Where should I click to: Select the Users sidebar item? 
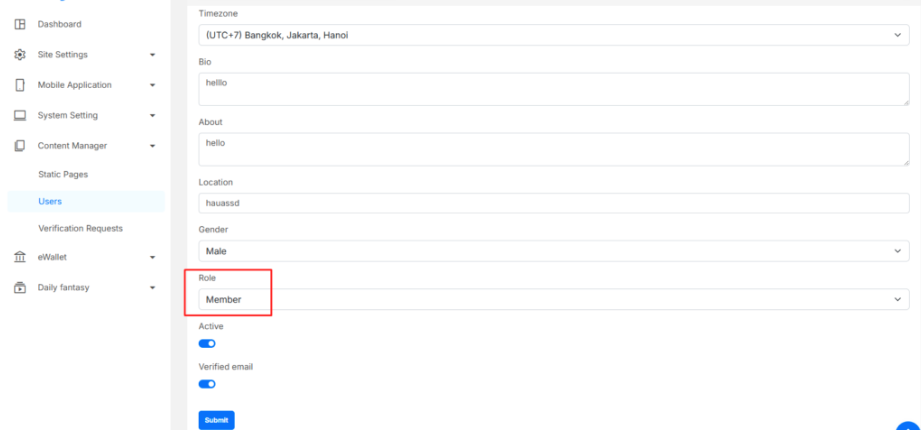click(50, 201)
